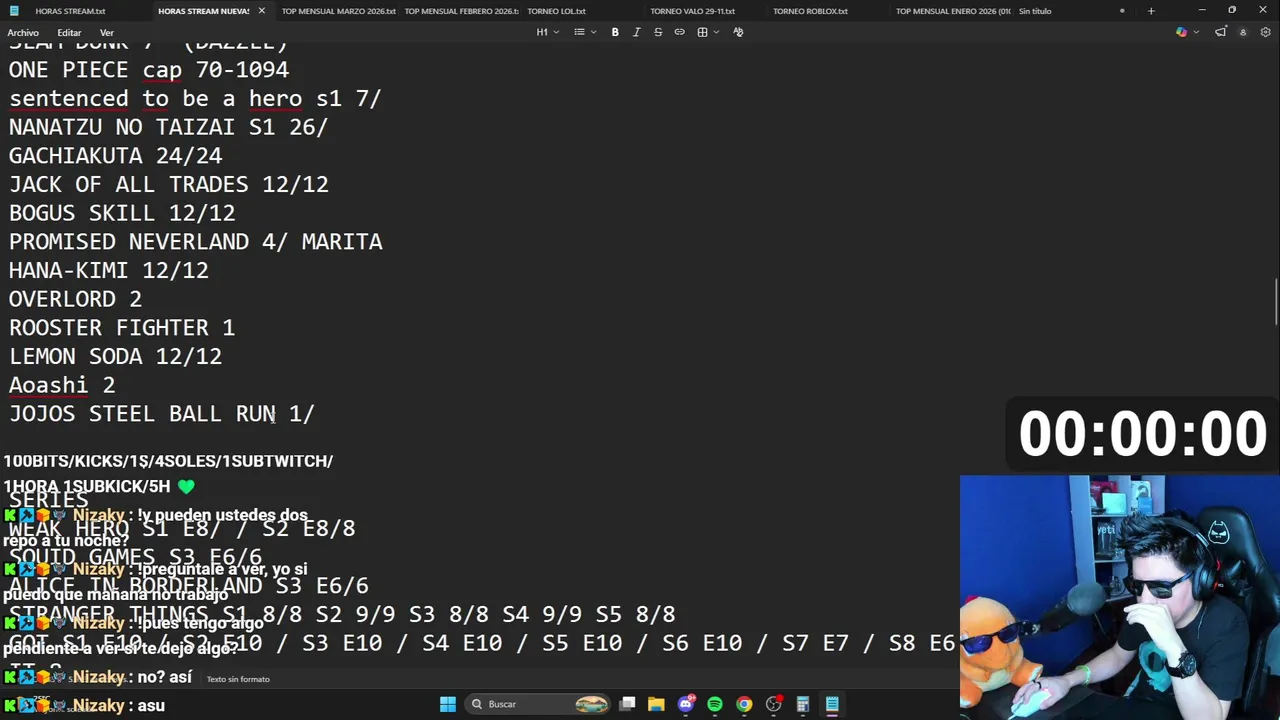Switch to the TORNEO LOL.txt tab
Viewport: 1280px width, 720px height.
point(556,11)
